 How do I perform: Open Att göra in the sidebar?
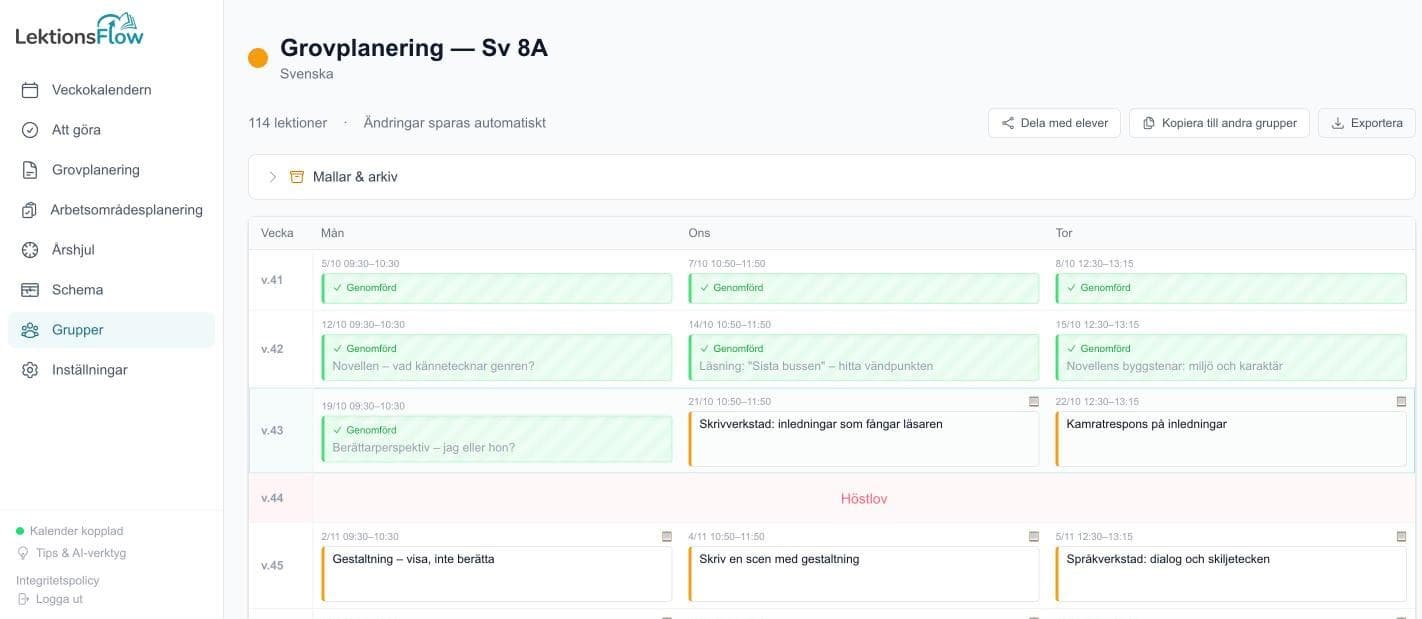point(111,130)
